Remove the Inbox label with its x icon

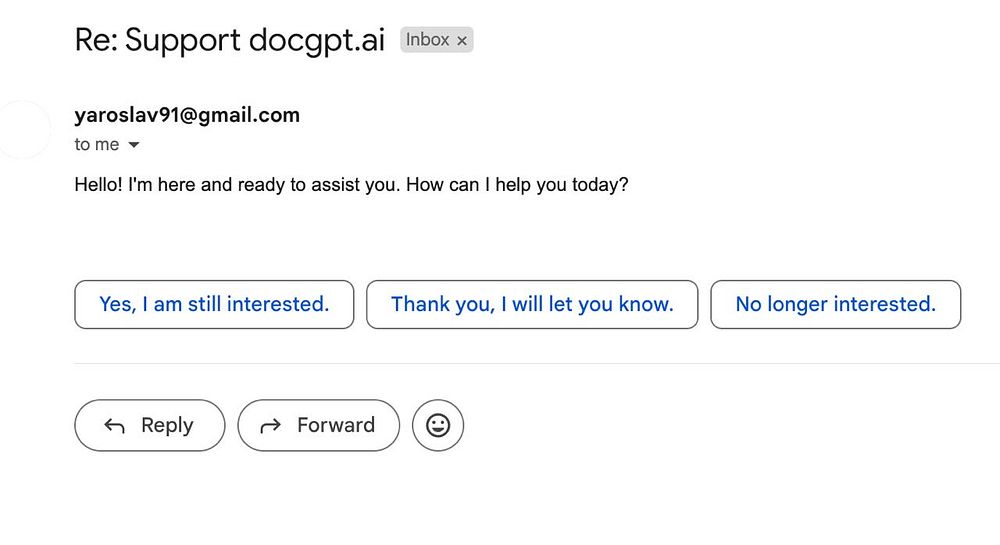click(462, 41)
